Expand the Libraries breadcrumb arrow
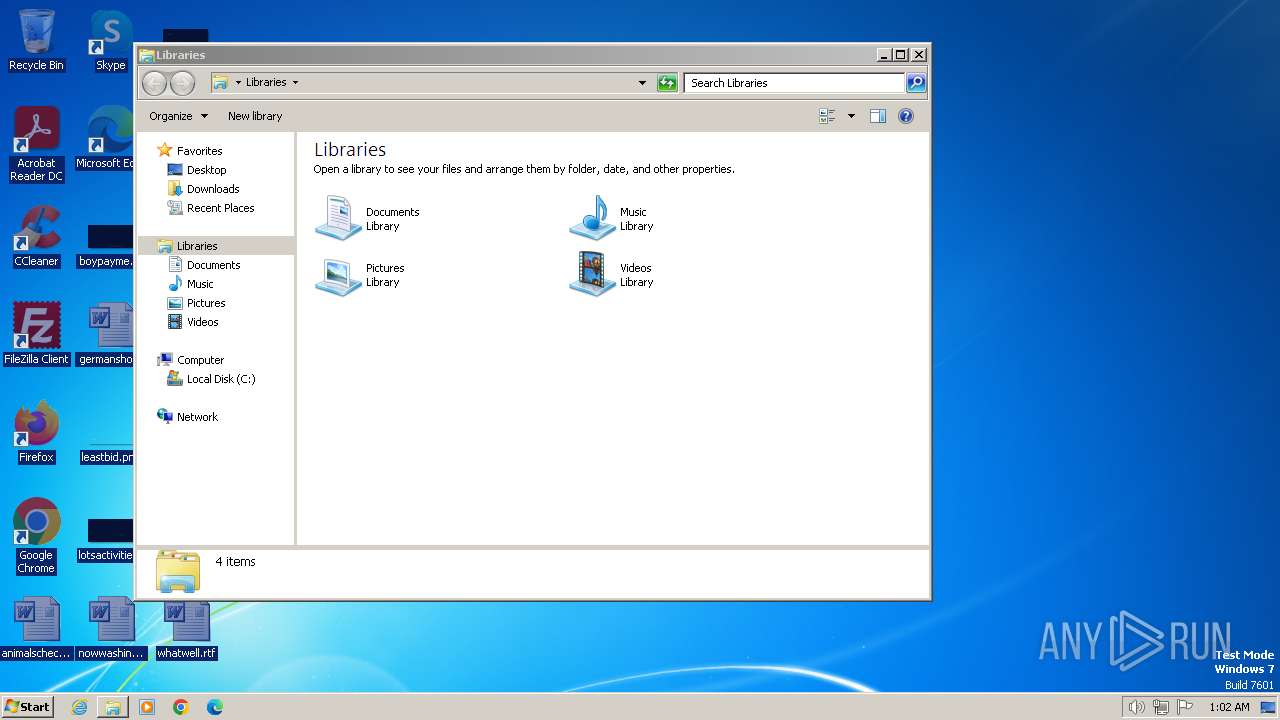Screen dimensions: 1280x720 coord(295,83)
